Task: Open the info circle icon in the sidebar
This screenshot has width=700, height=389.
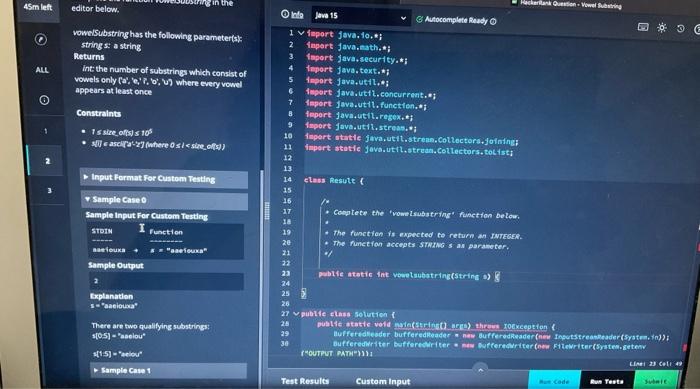Action: pyautogui.click(x=44, y=100)
